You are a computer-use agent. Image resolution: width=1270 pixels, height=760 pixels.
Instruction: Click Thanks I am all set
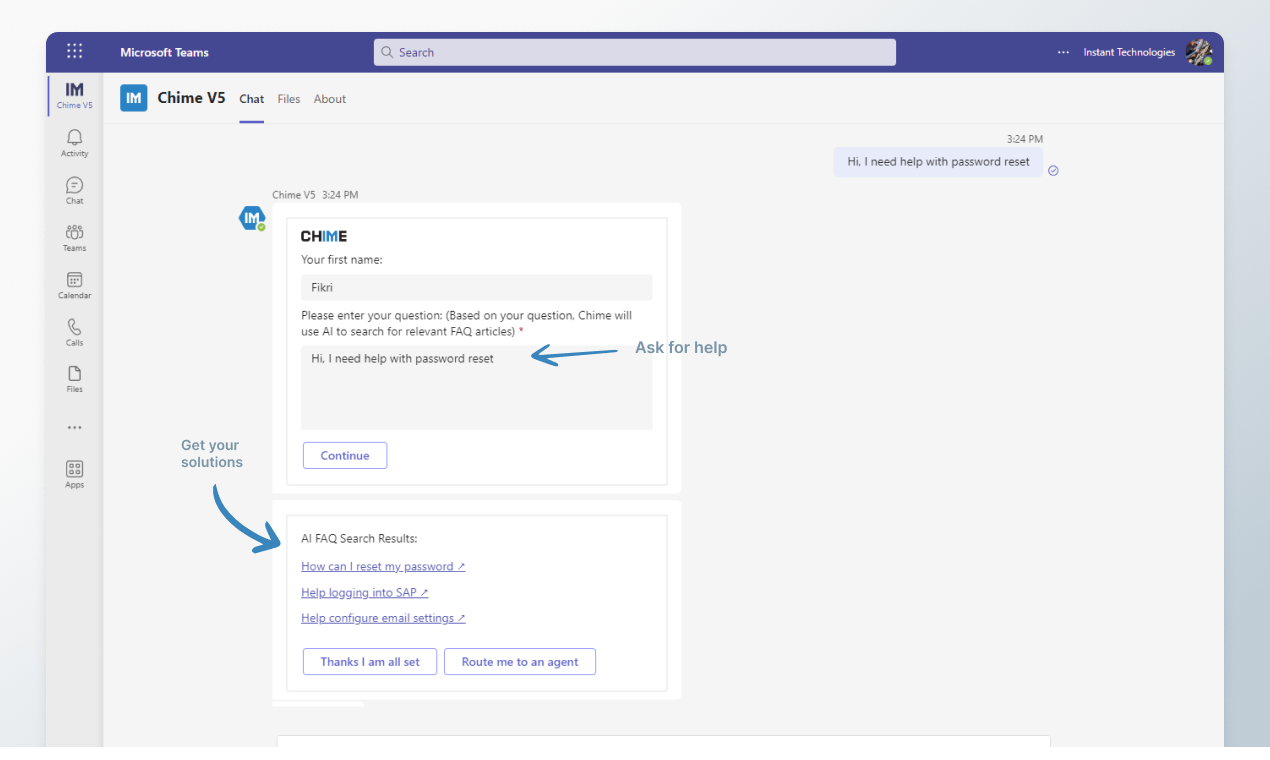point(370,662)
